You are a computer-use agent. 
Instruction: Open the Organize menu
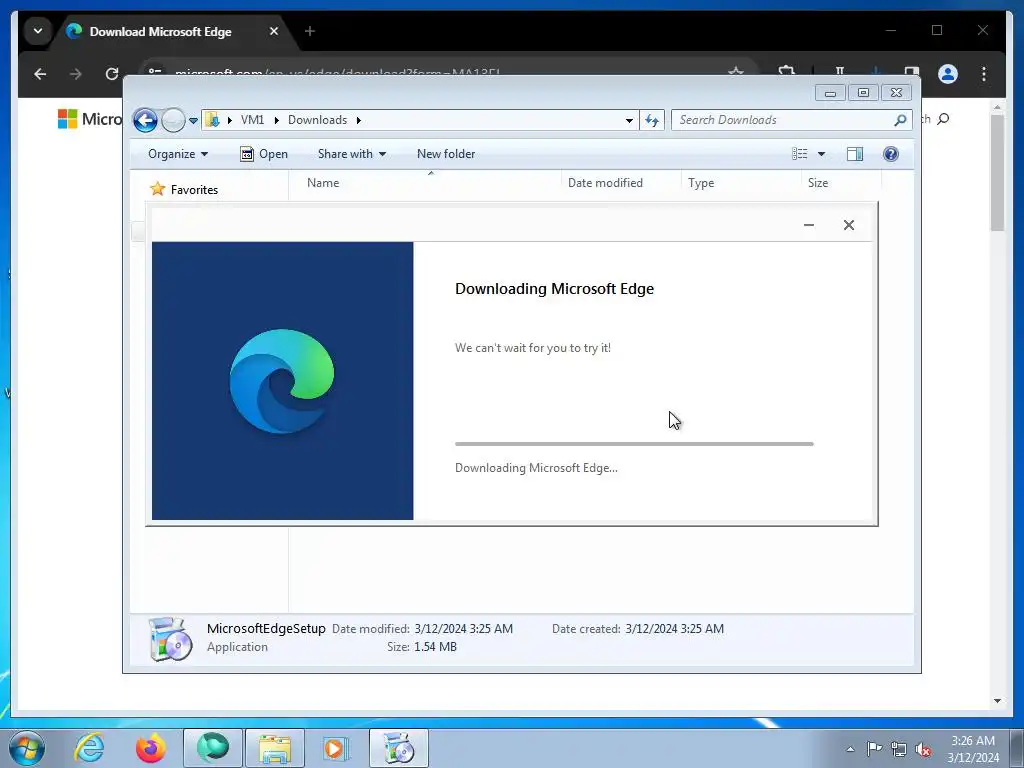pos(178,154)
